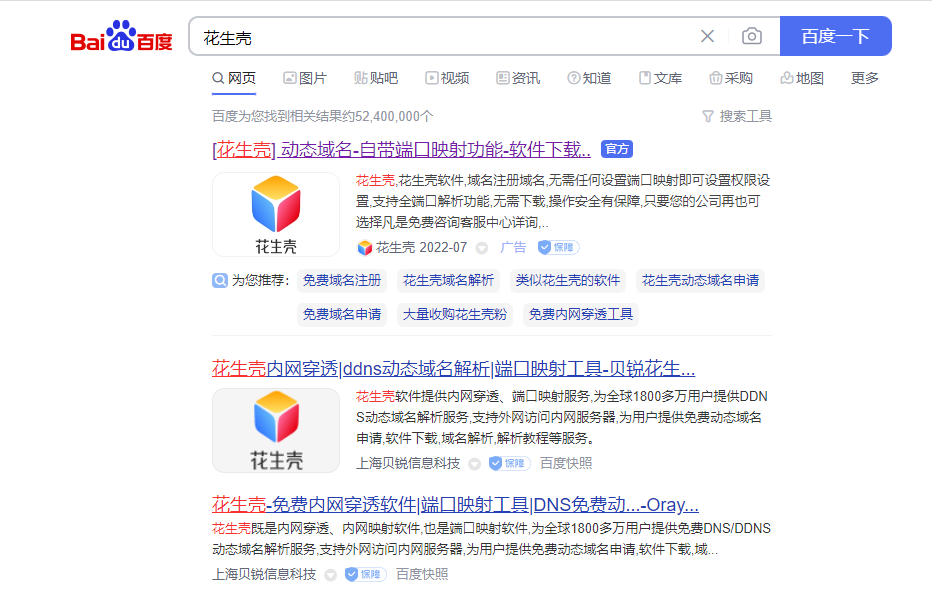Open the 地图 tab
The width and height of the screenshot is (932, 595).
(802, 78)
